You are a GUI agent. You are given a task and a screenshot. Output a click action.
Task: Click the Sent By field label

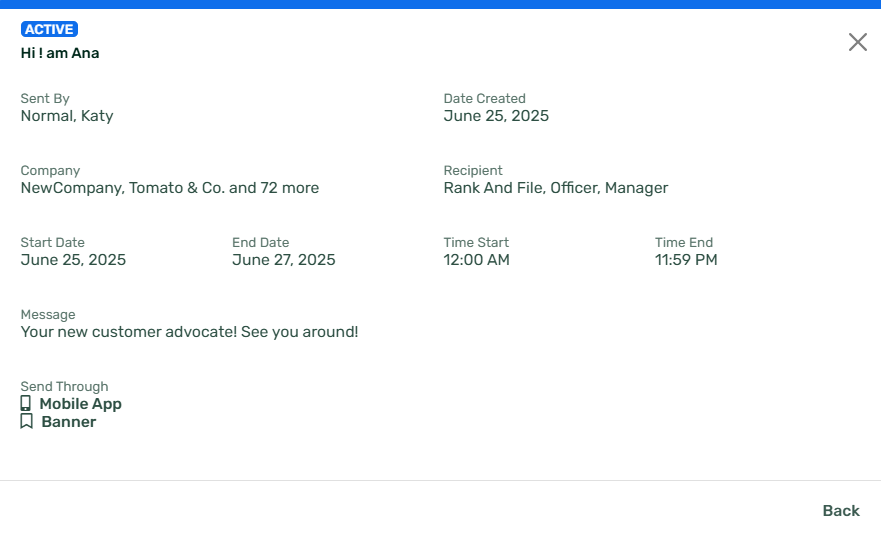[x=45, y=98]
